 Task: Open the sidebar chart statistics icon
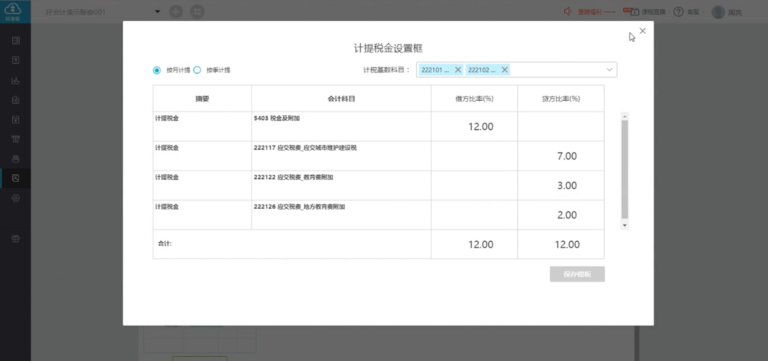click(x=16, y=80)
